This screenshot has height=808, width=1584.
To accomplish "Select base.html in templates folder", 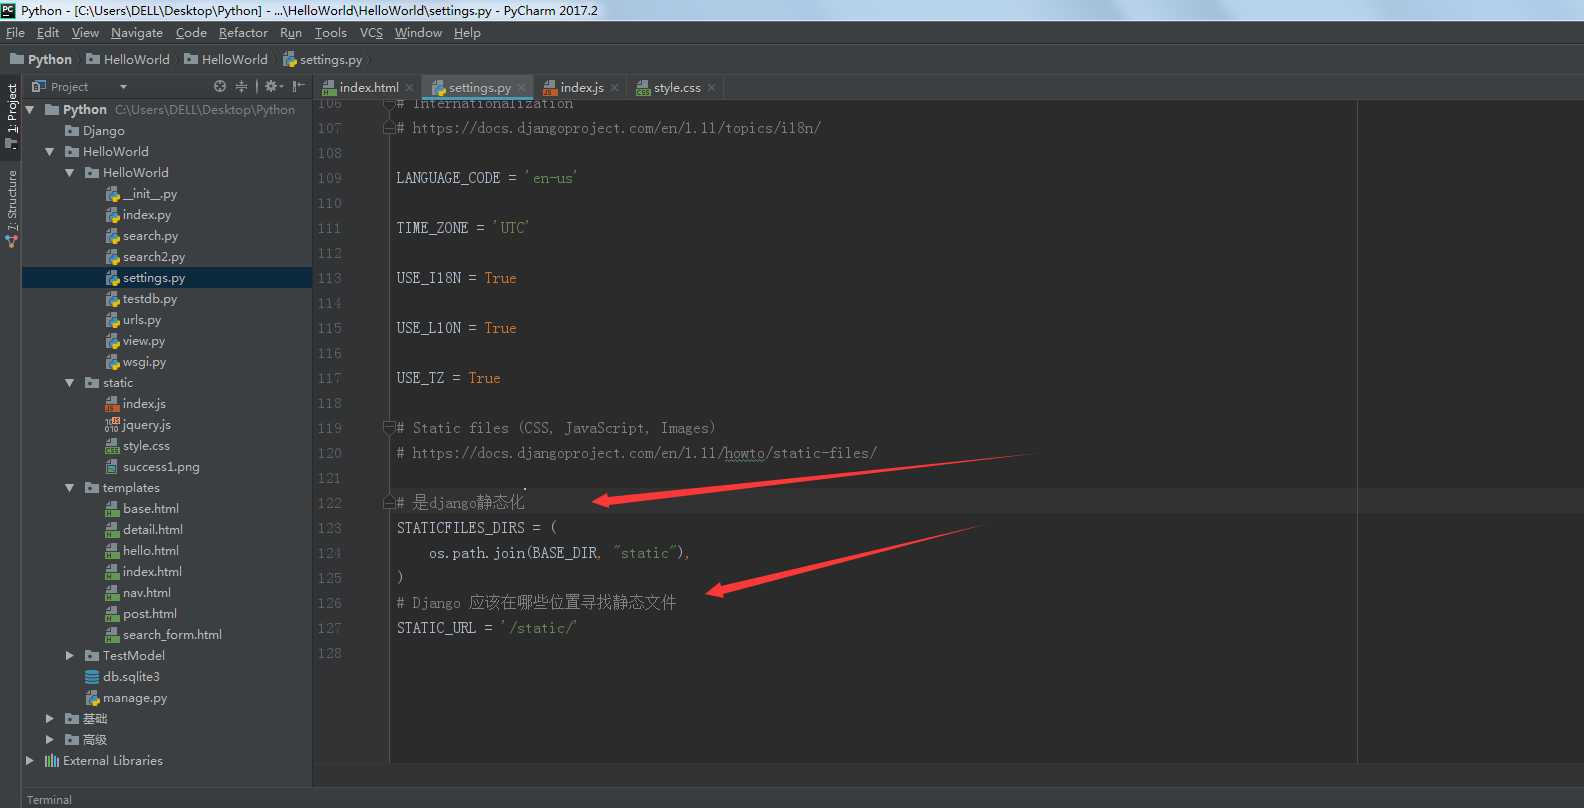I will click(142, 509).
